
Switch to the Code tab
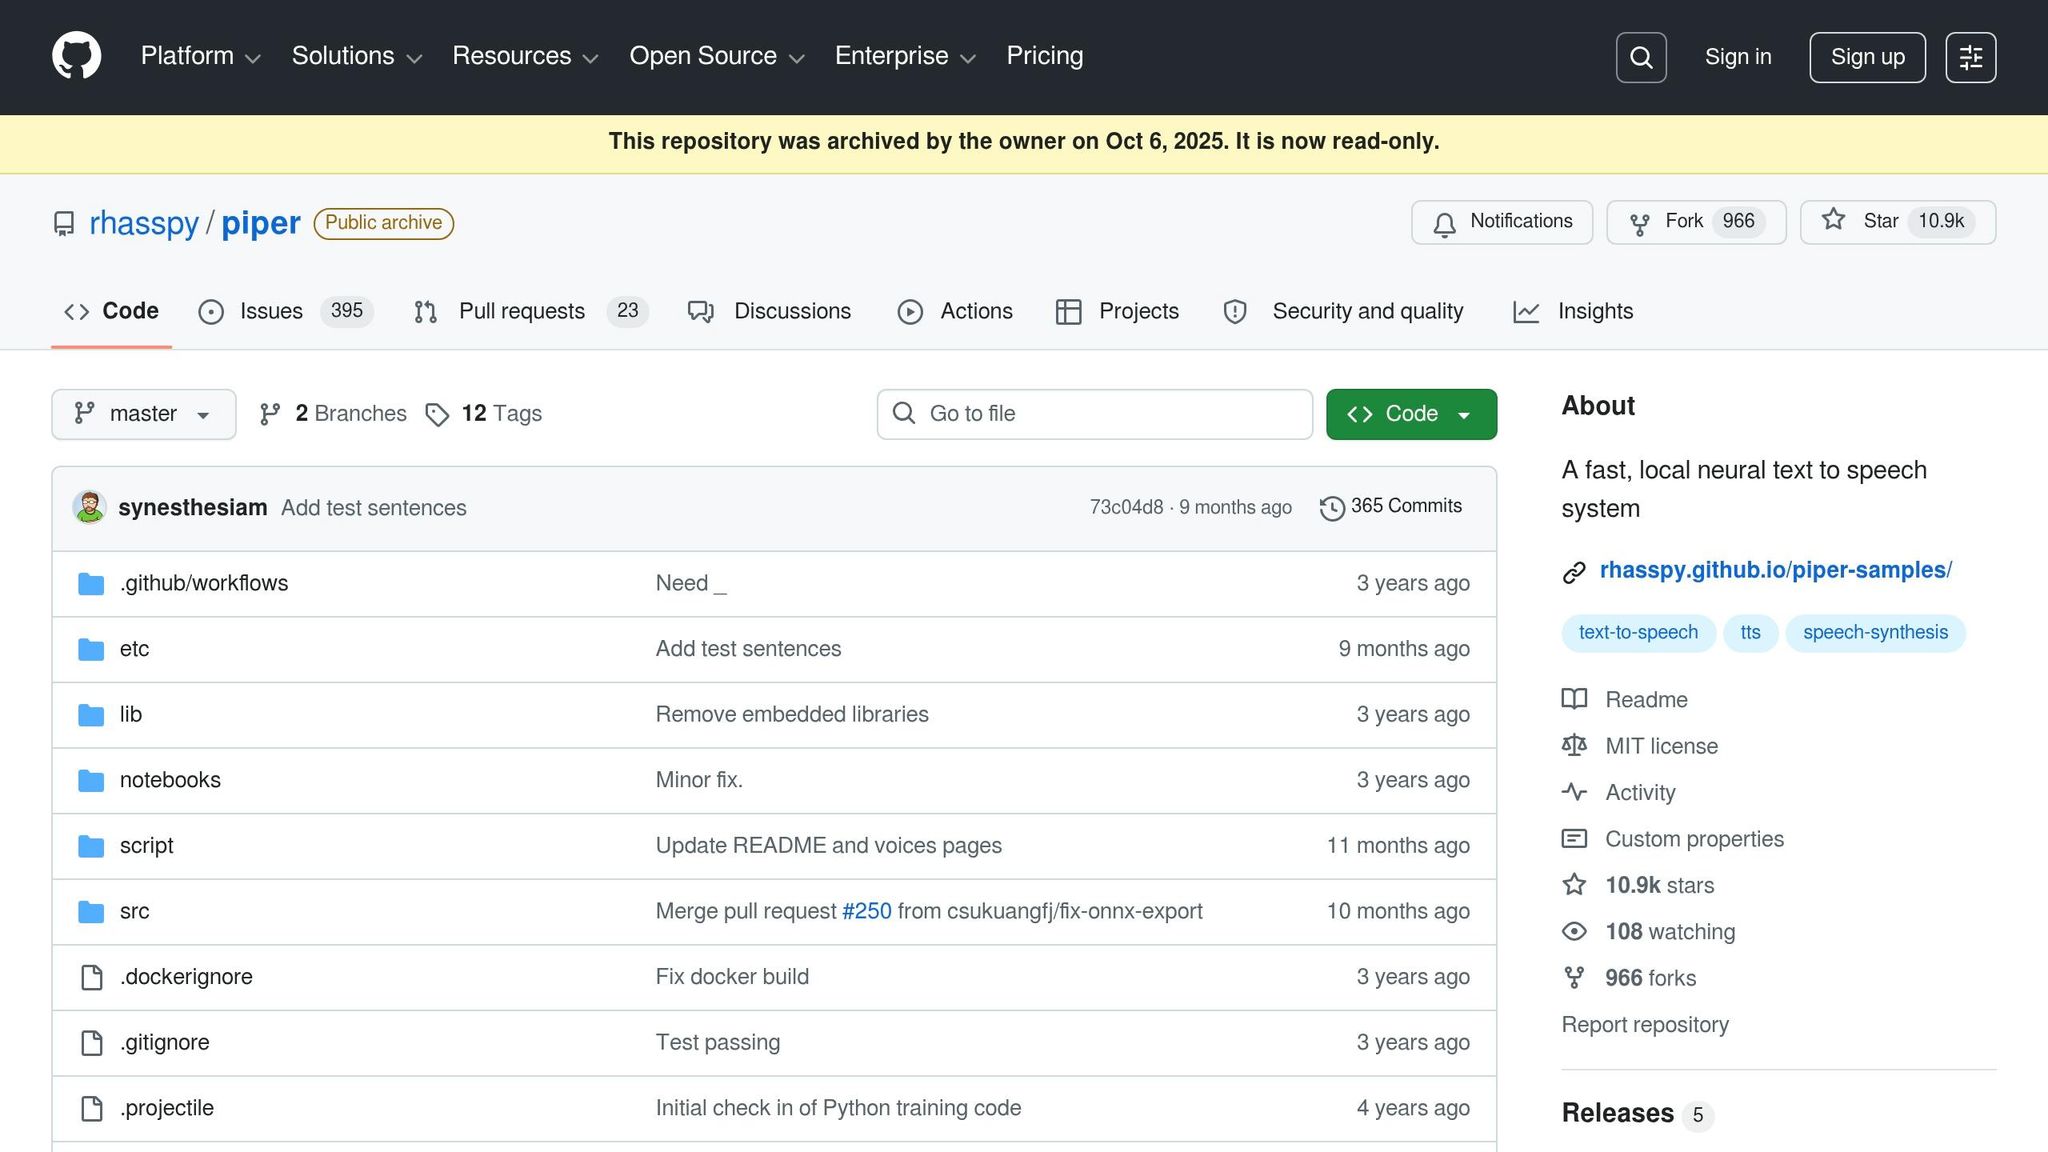pos(111,312)
